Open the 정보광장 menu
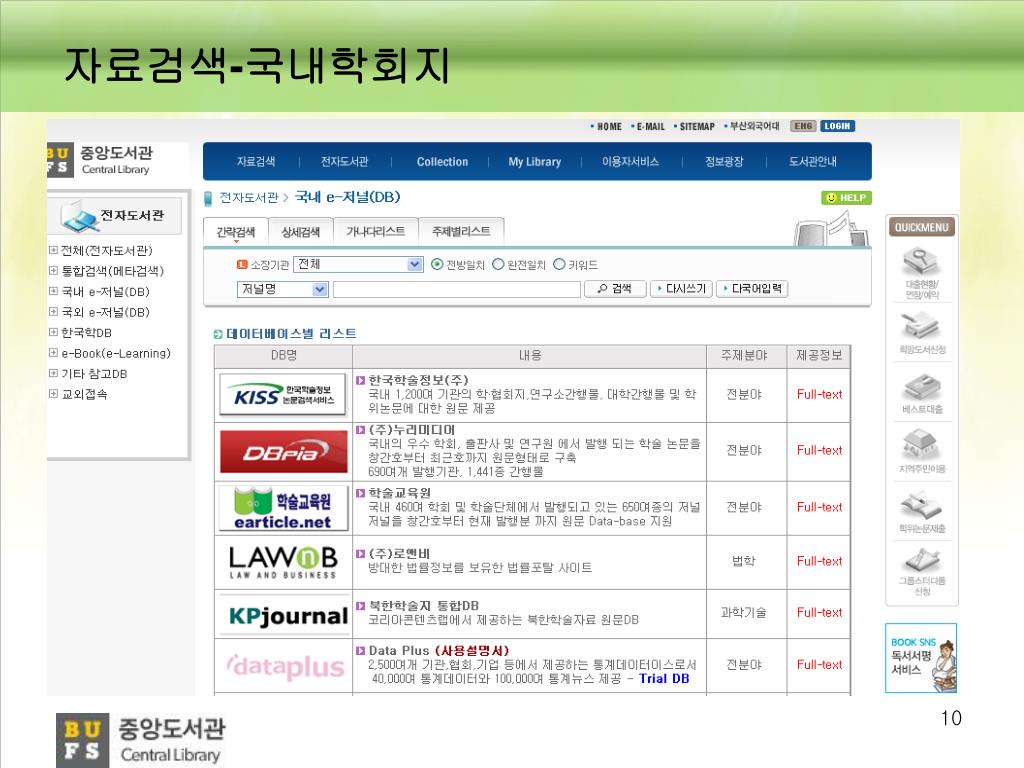 [x=724, y=162]
